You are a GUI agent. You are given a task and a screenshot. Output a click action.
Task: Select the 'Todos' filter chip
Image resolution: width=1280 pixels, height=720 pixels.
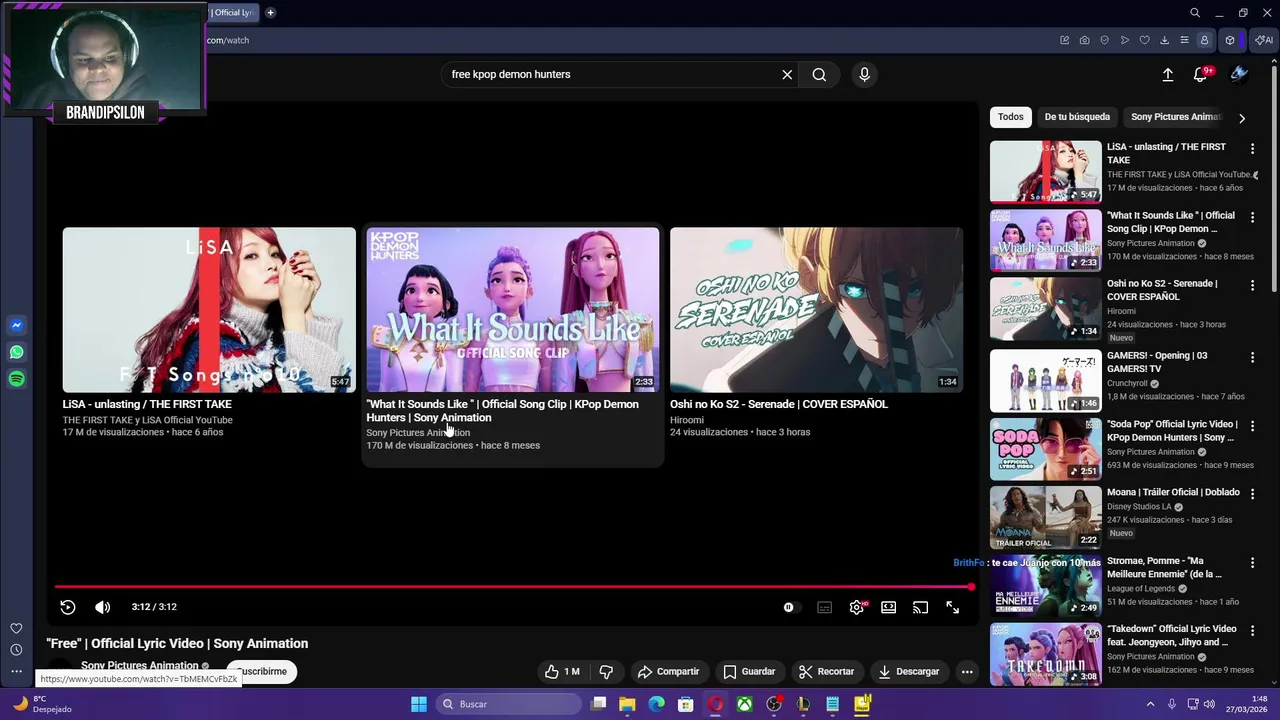1011,117
